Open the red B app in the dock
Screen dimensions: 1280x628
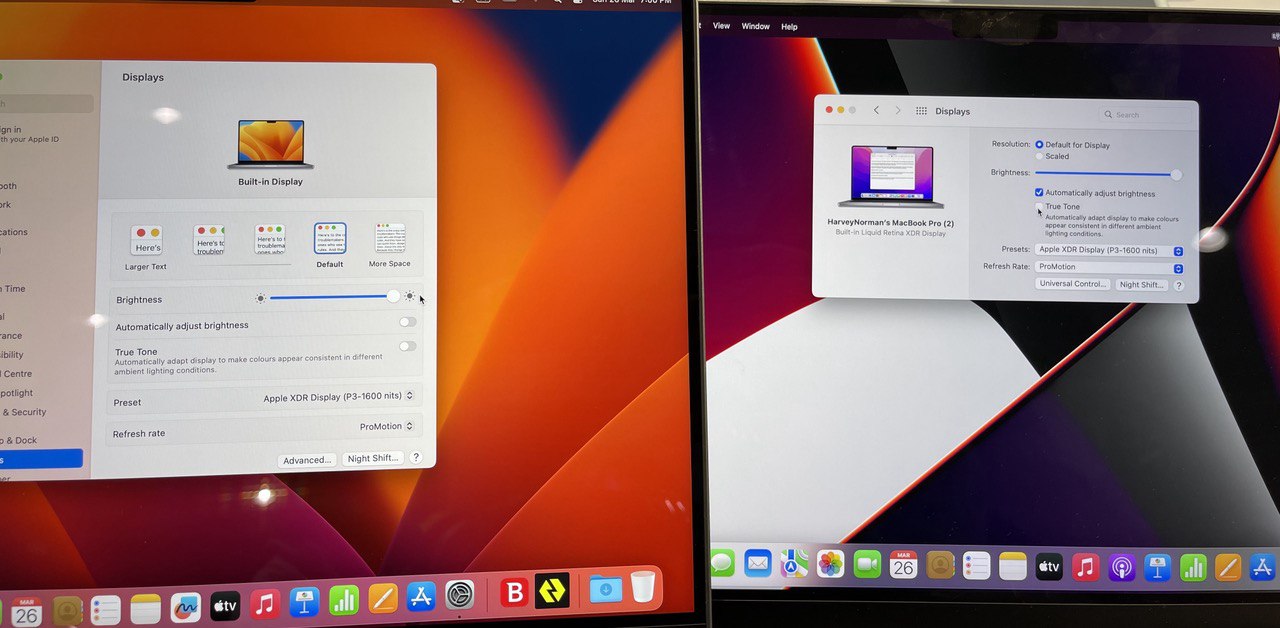(x=514, y=592)
